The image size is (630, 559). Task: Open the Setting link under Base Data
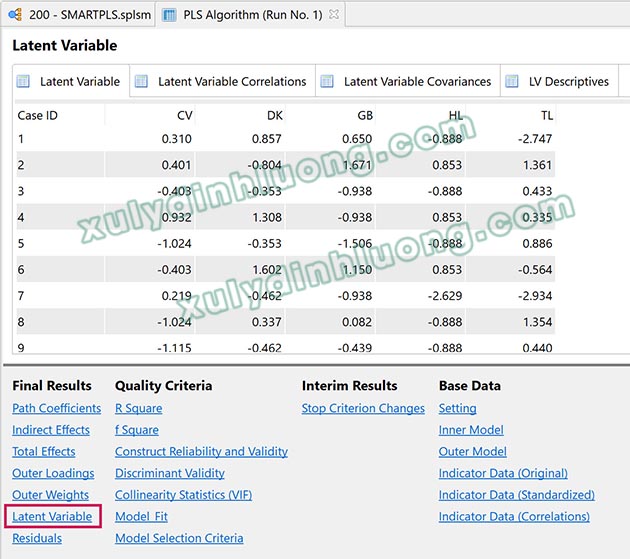[x=457, y=408]
